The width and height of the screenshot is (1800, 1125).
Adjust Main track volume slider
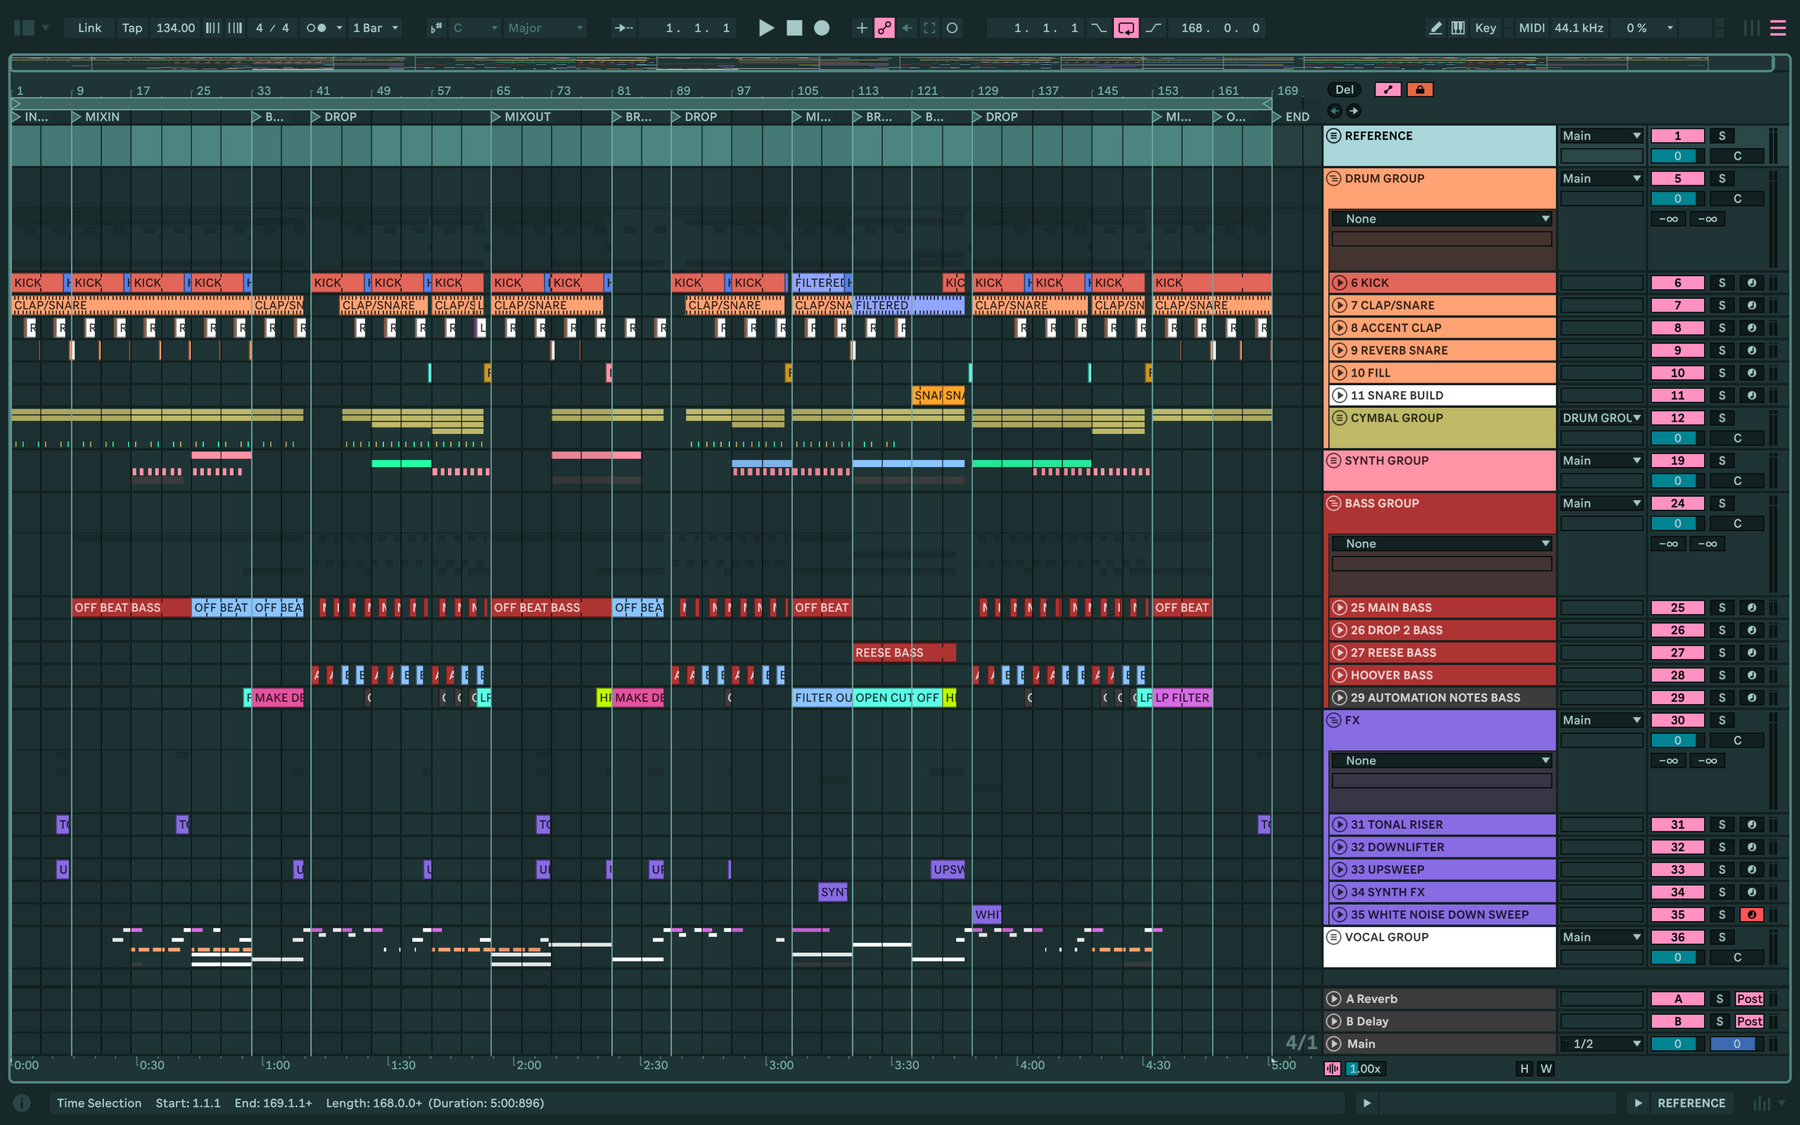click(x=1678, y=1044)
